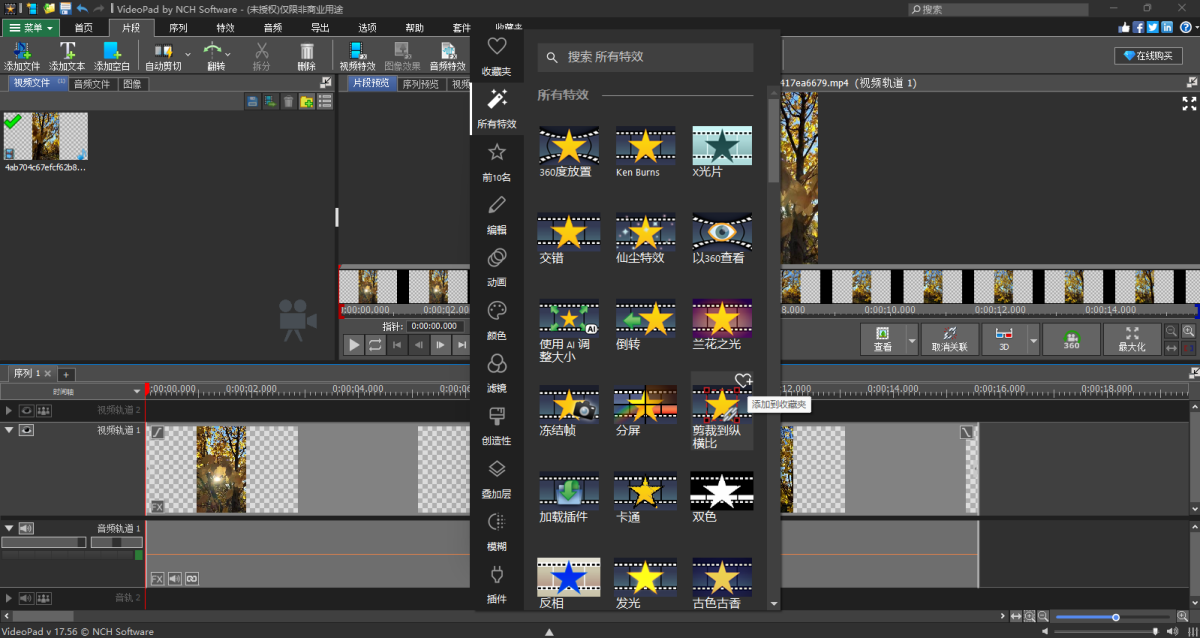This screenshot has height=638, width=1200.
Task: Switch to the 导出 export ribbon tab
Action: [x=320, y=27]
